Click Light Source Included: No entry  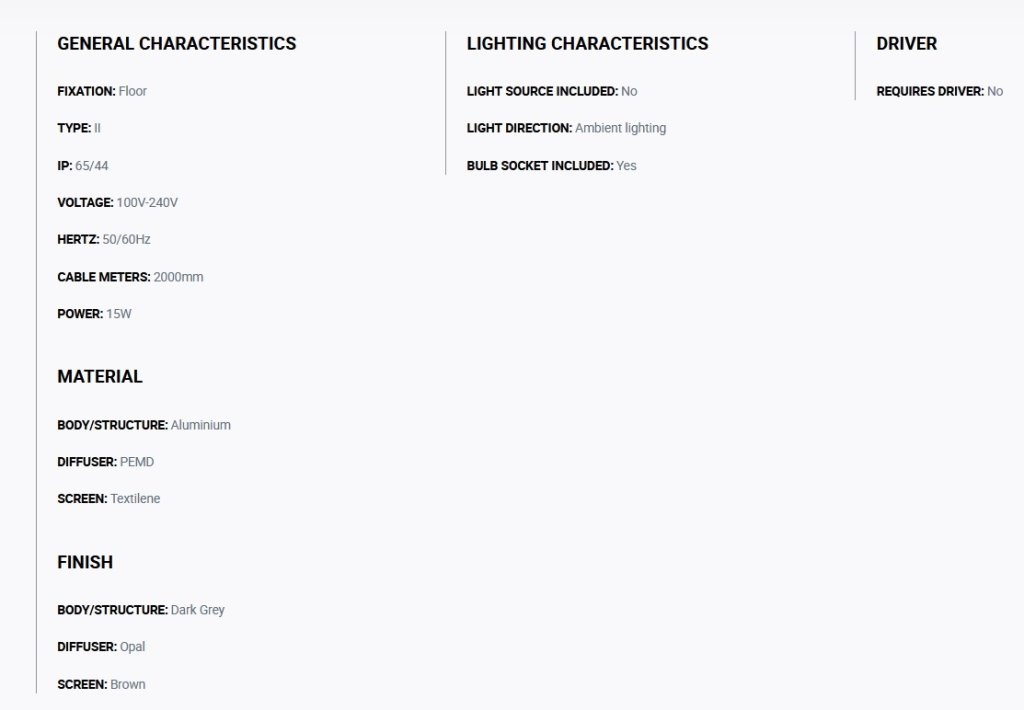pyautogui.click(x=552, y=91)
